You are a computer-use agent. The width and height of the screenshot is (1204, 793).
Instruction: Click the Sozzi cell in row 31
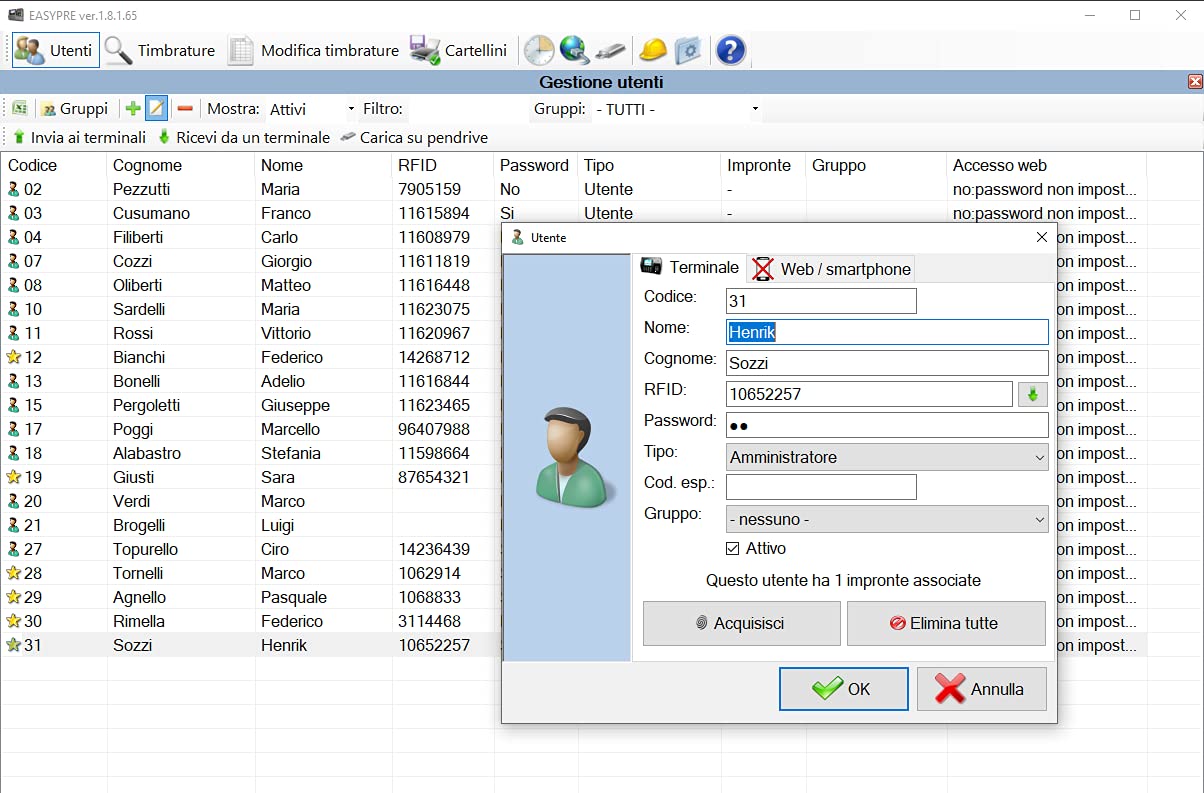click(133, 645)
